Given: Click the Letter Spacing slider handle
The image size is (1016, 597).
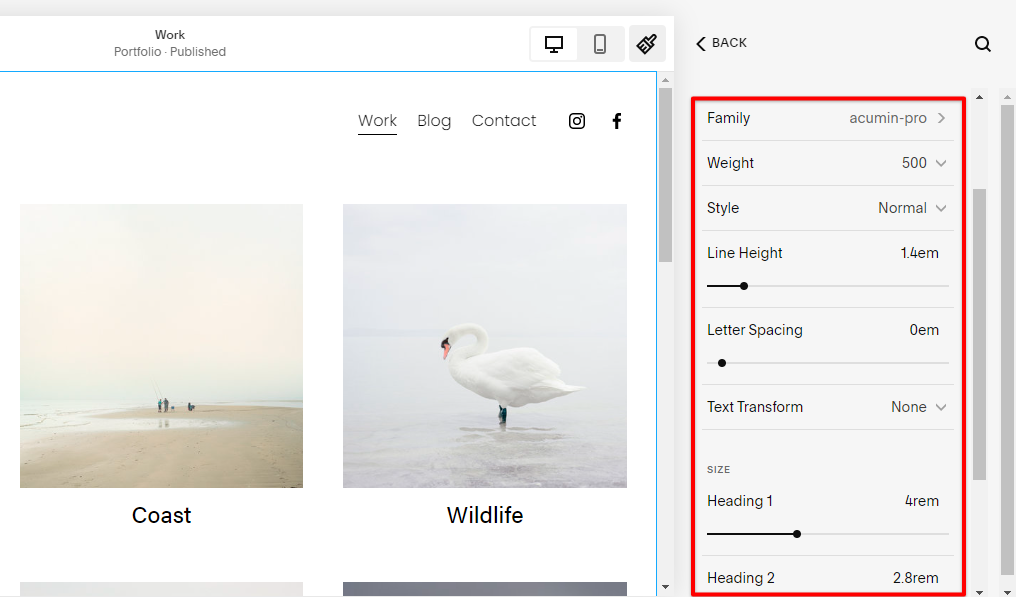Looking at the screenshot, I should (722, 363).
